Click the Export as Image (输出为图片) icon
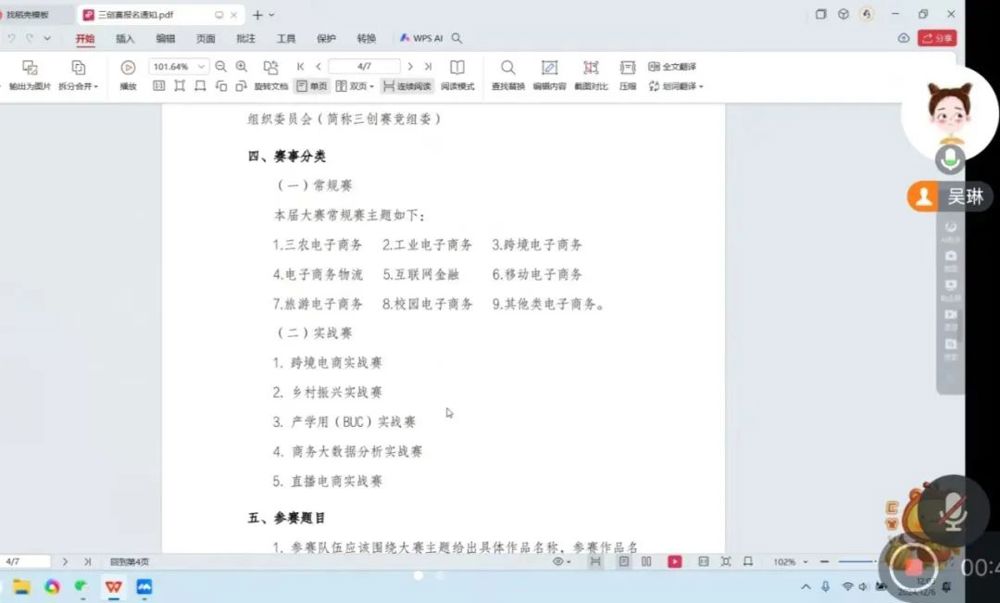 (30, 68)
